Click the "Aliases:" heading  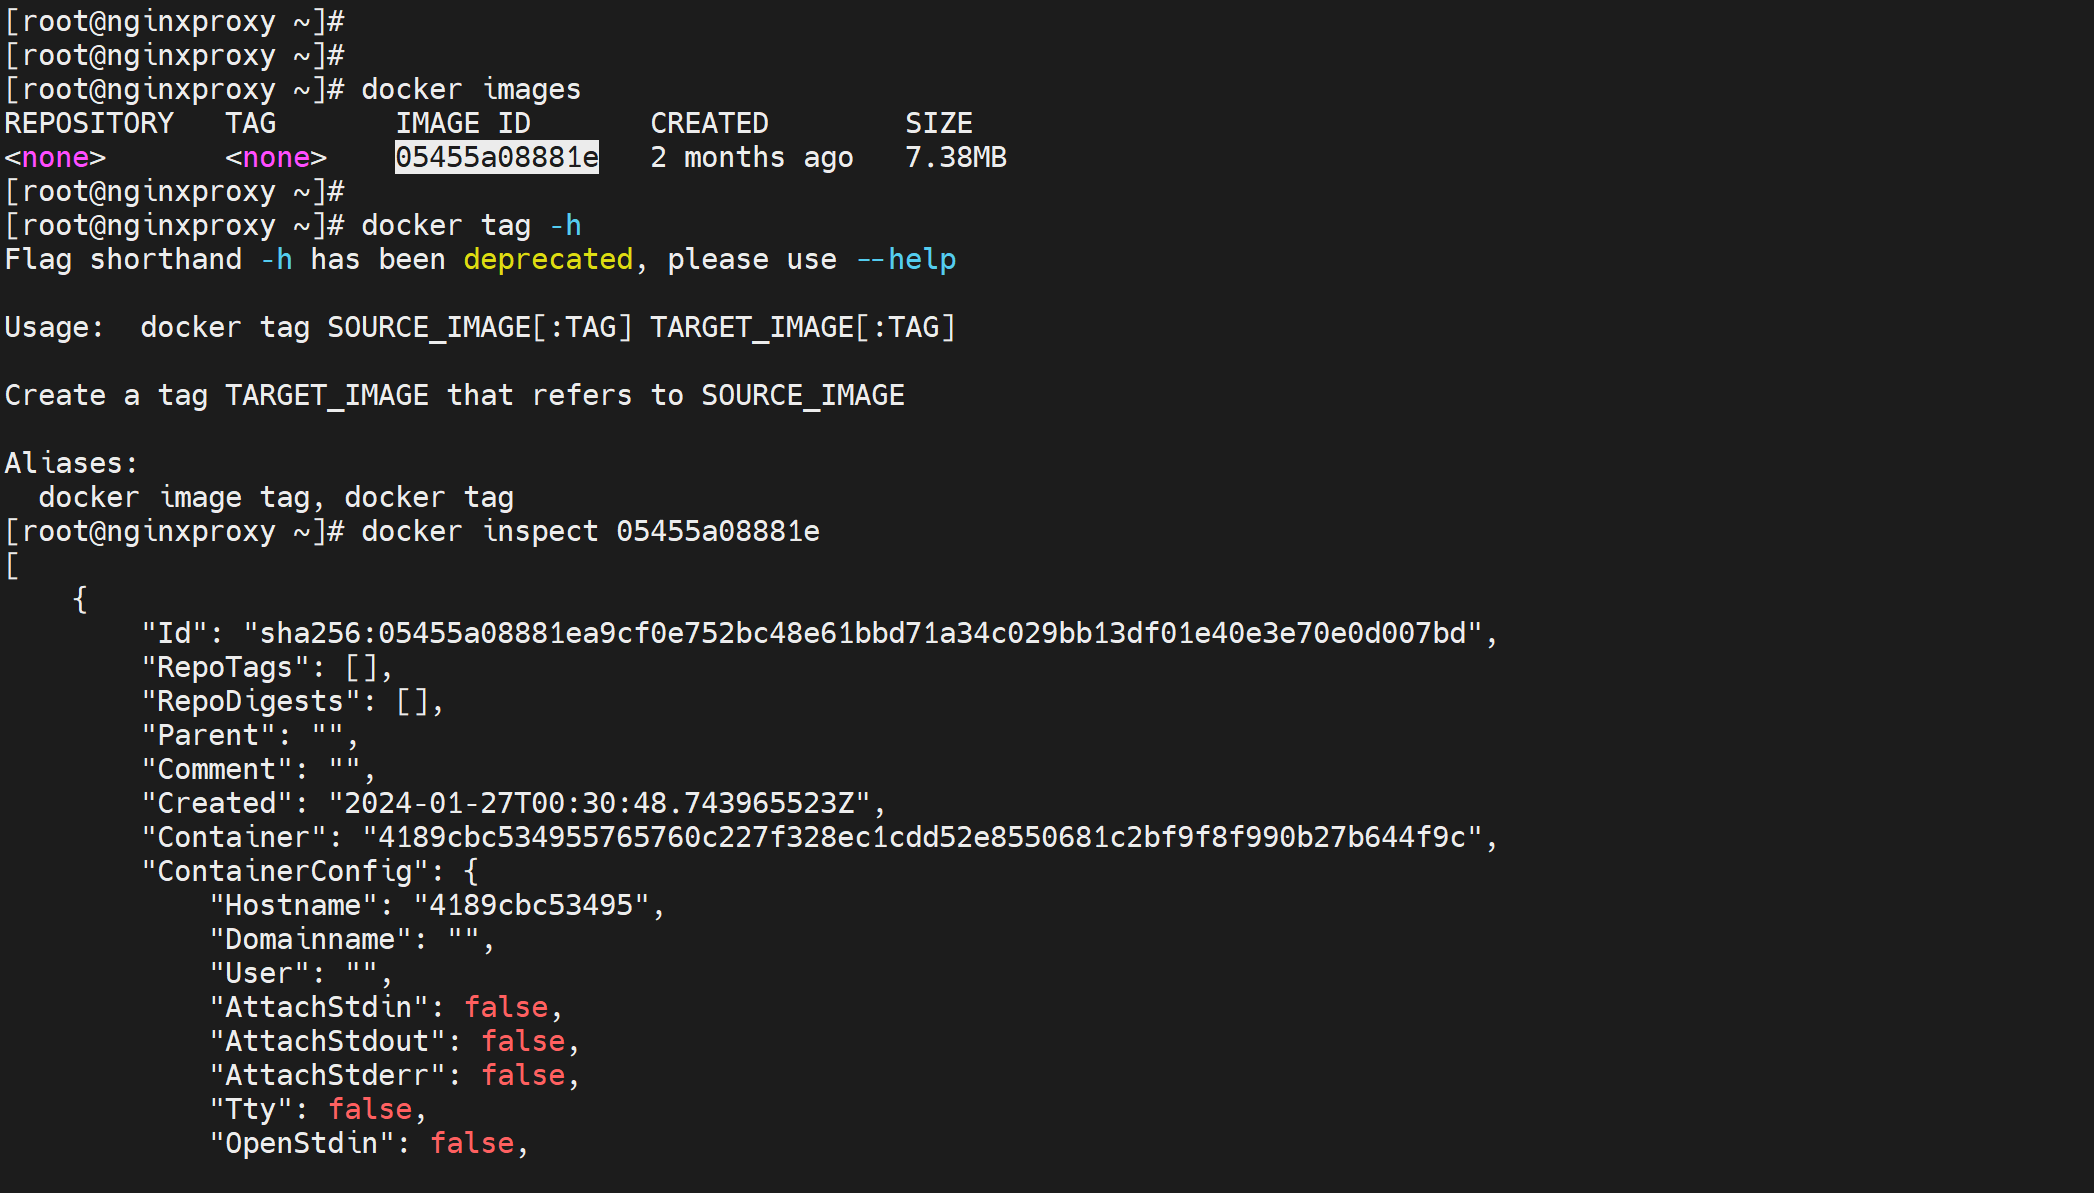(x=71, y=463)
